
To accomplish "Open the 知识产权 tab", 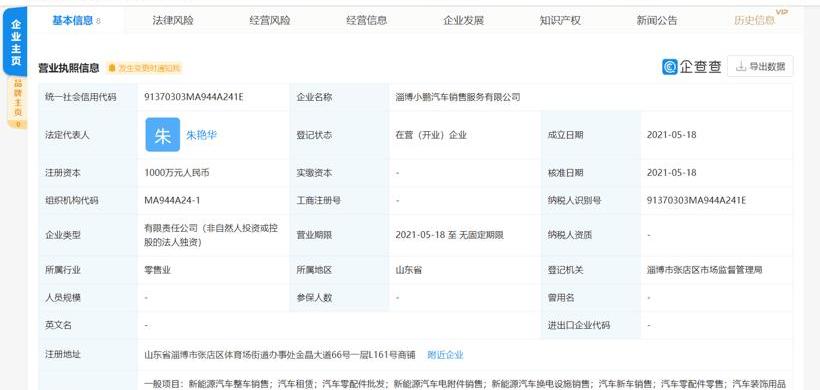I will [x=560, y=20].
